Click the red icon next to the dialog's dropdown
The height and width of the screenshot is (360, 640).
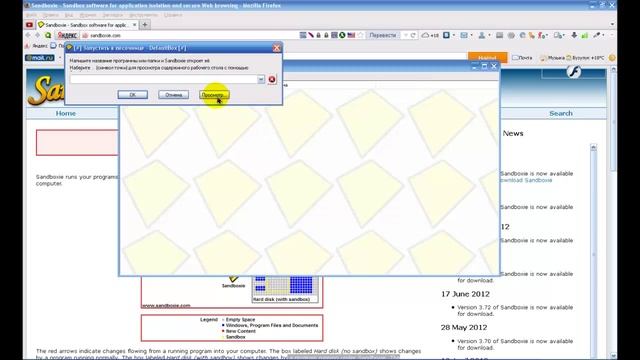pyautogui.click(x=272, y=79)
